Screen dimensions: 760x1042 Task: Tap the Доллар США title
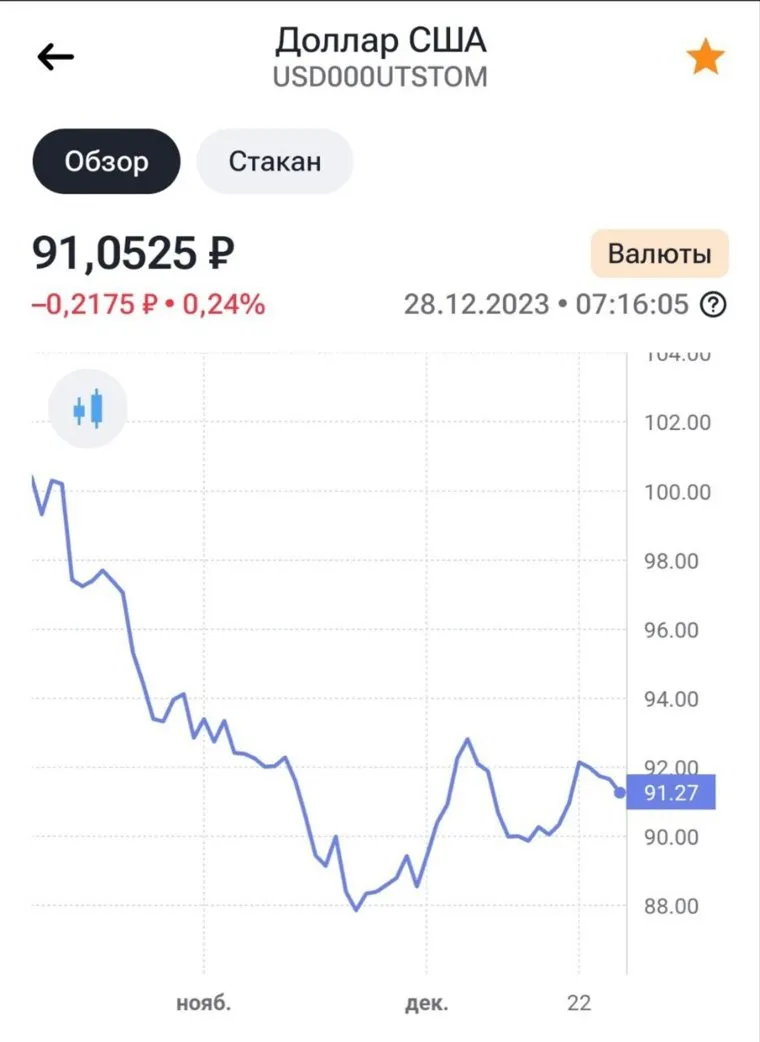click(x=381, y=40)
